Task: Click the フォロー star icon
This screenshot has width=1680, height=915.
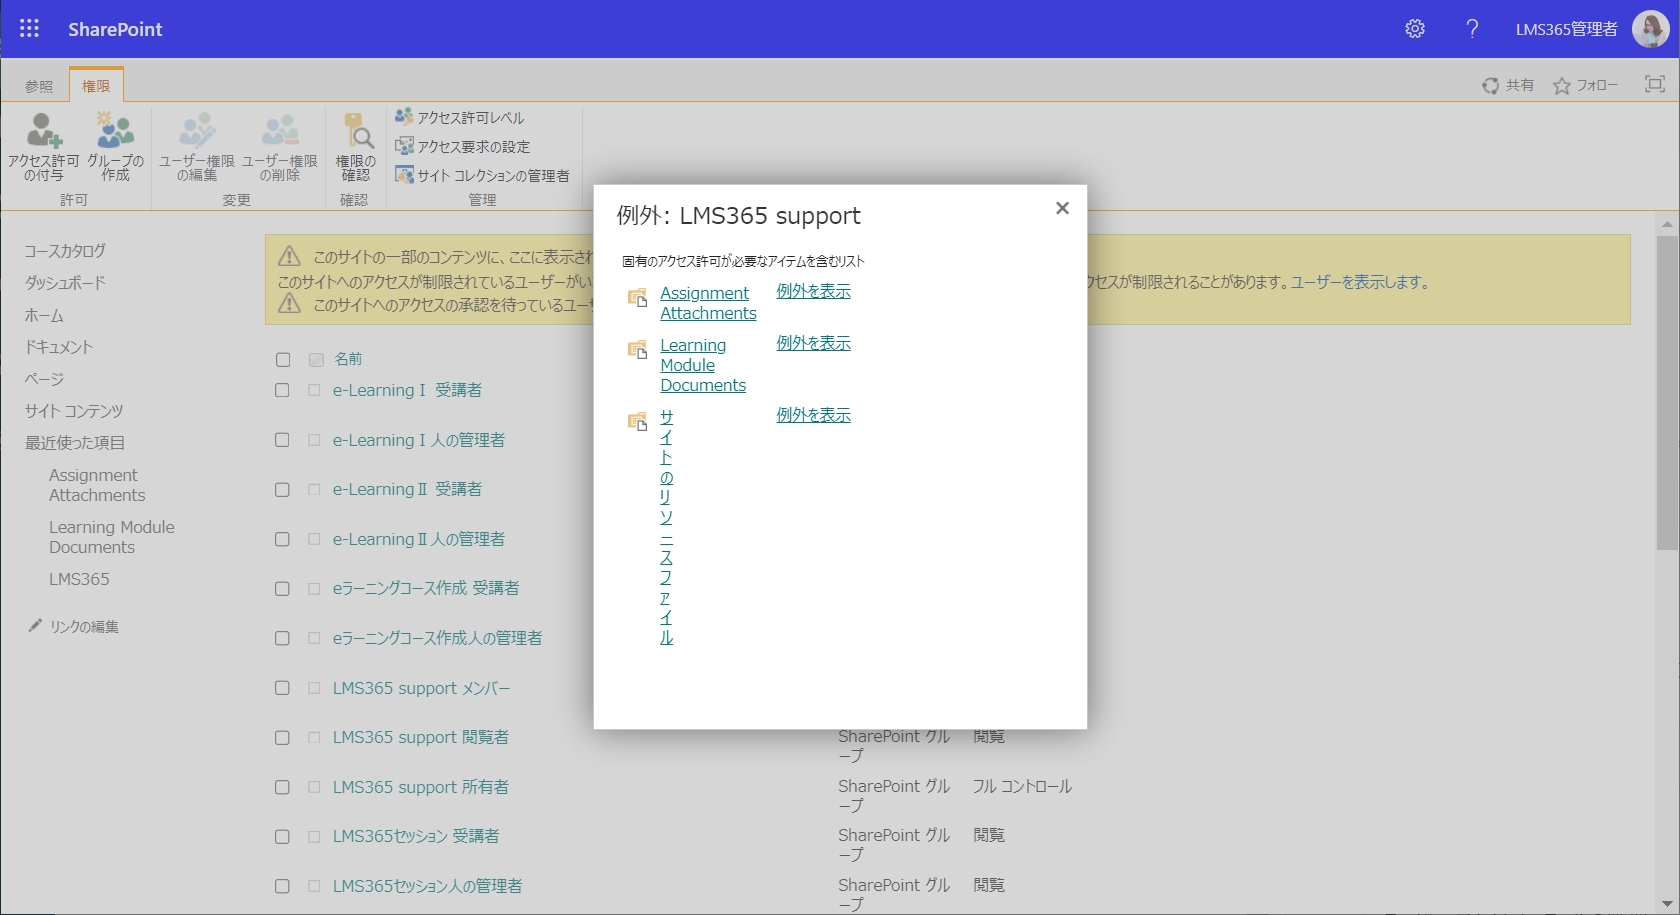Action: click(1561, 86)
